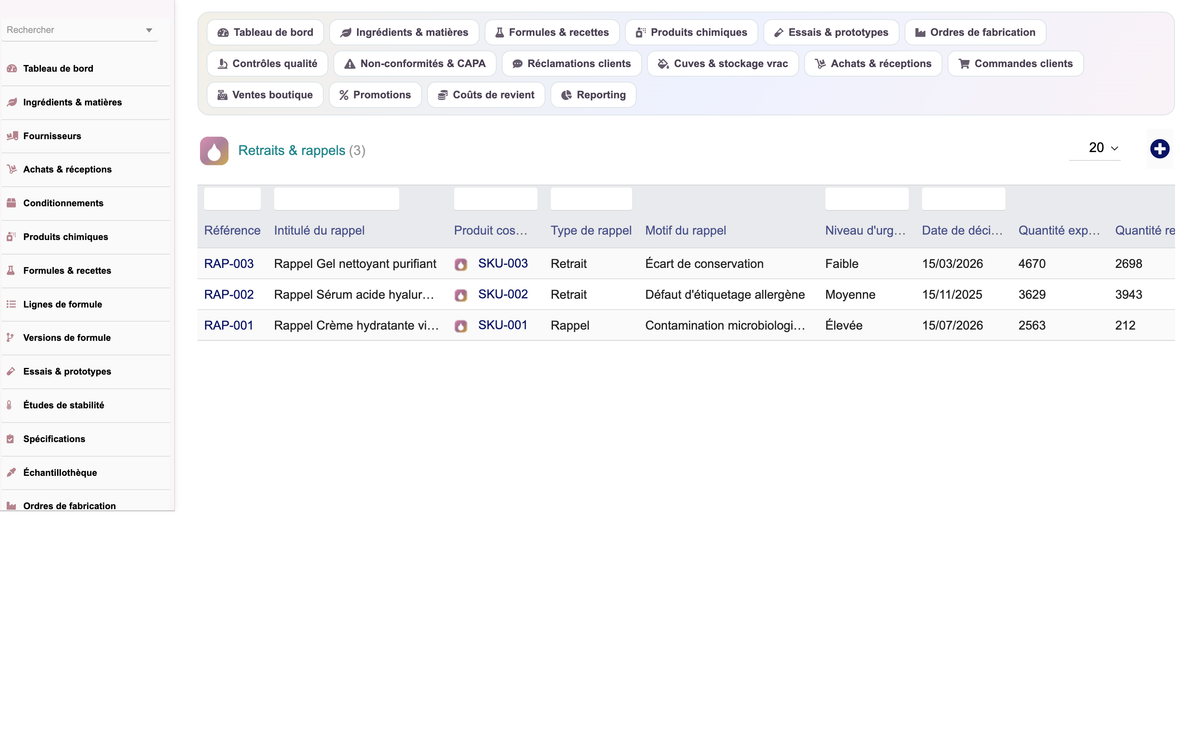
Task: Click the Intitulé du rappel filter field
Action: 336,199
